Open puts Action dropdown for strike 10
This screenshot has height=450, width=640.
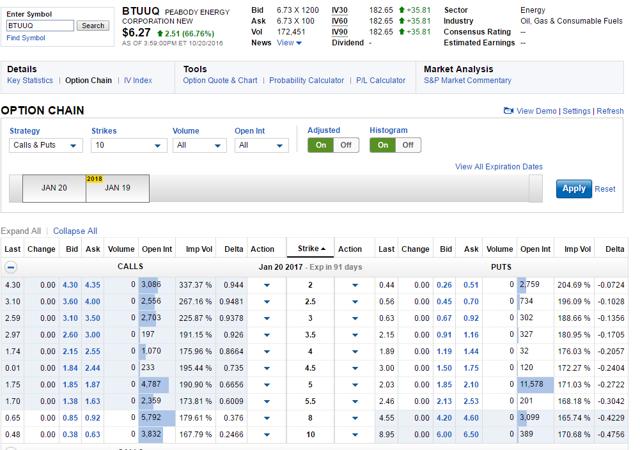355,434
